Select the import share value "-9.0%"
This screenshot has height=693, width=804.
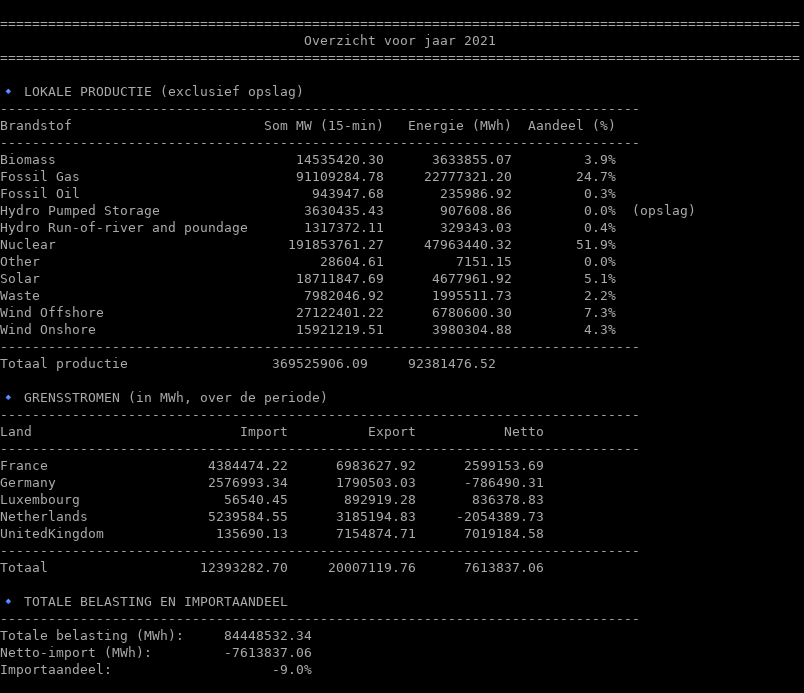click(x=292, y=670)
